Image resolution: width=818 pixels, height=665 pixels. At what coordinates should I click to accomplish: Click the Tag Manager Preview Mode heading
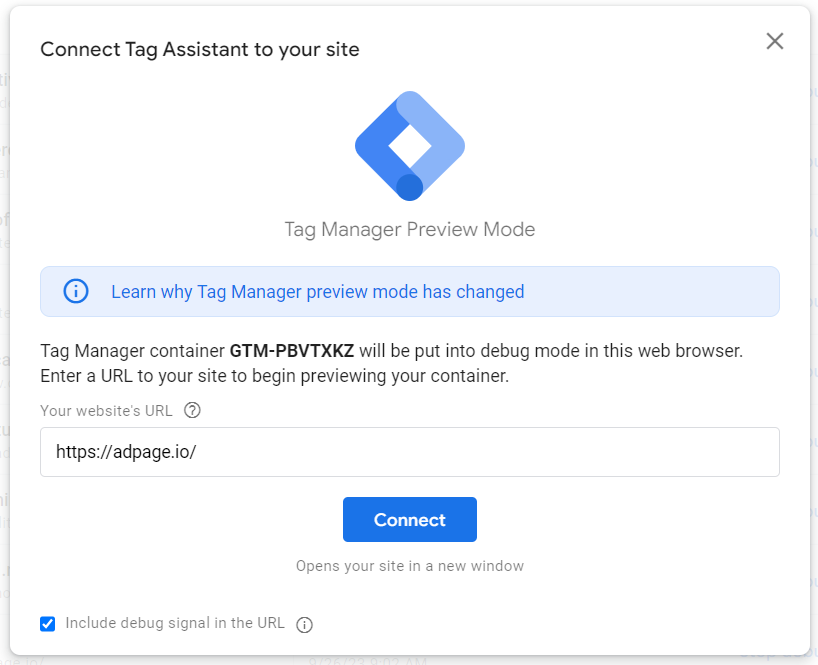pyautogui.click(x=409, y=229)
